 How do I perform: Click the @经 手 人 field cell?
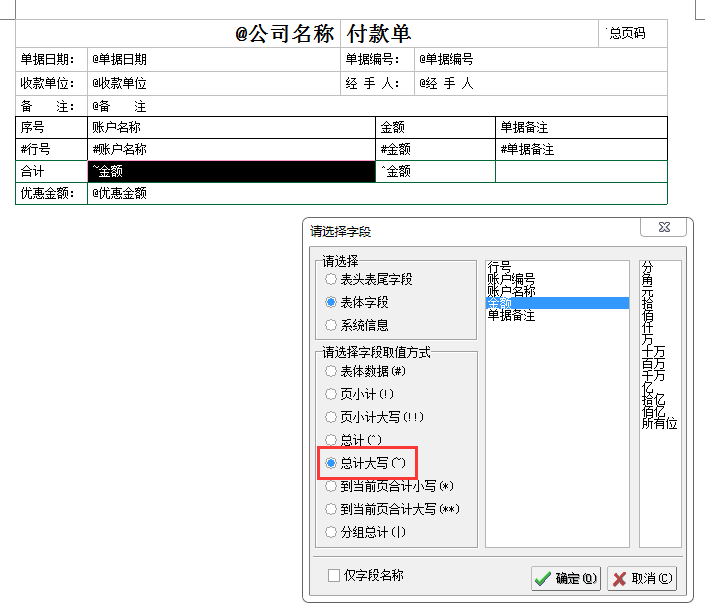point(540,83)
